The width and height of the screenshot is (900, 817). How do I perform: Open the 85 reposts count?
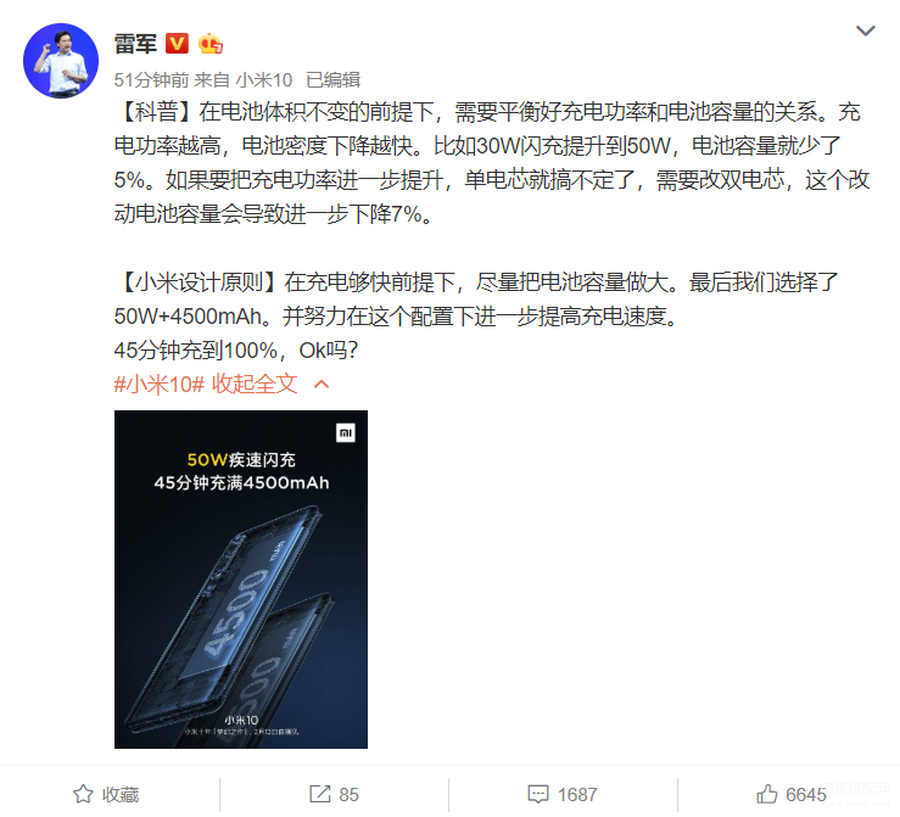pyautogui.click(x=348, y=795)
